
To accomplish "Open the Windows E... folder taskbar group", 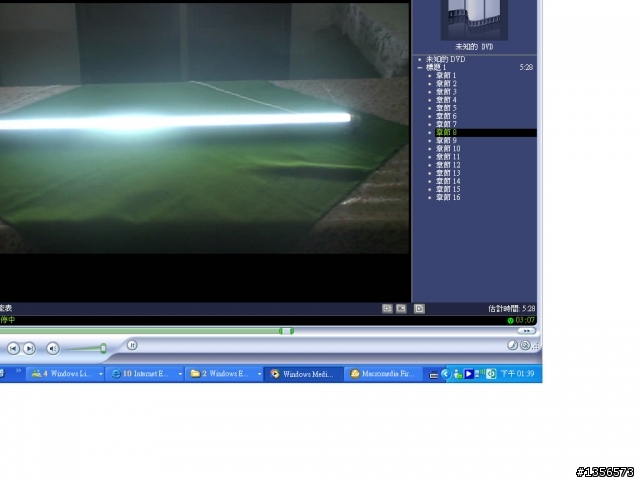I will click(224, 374).
